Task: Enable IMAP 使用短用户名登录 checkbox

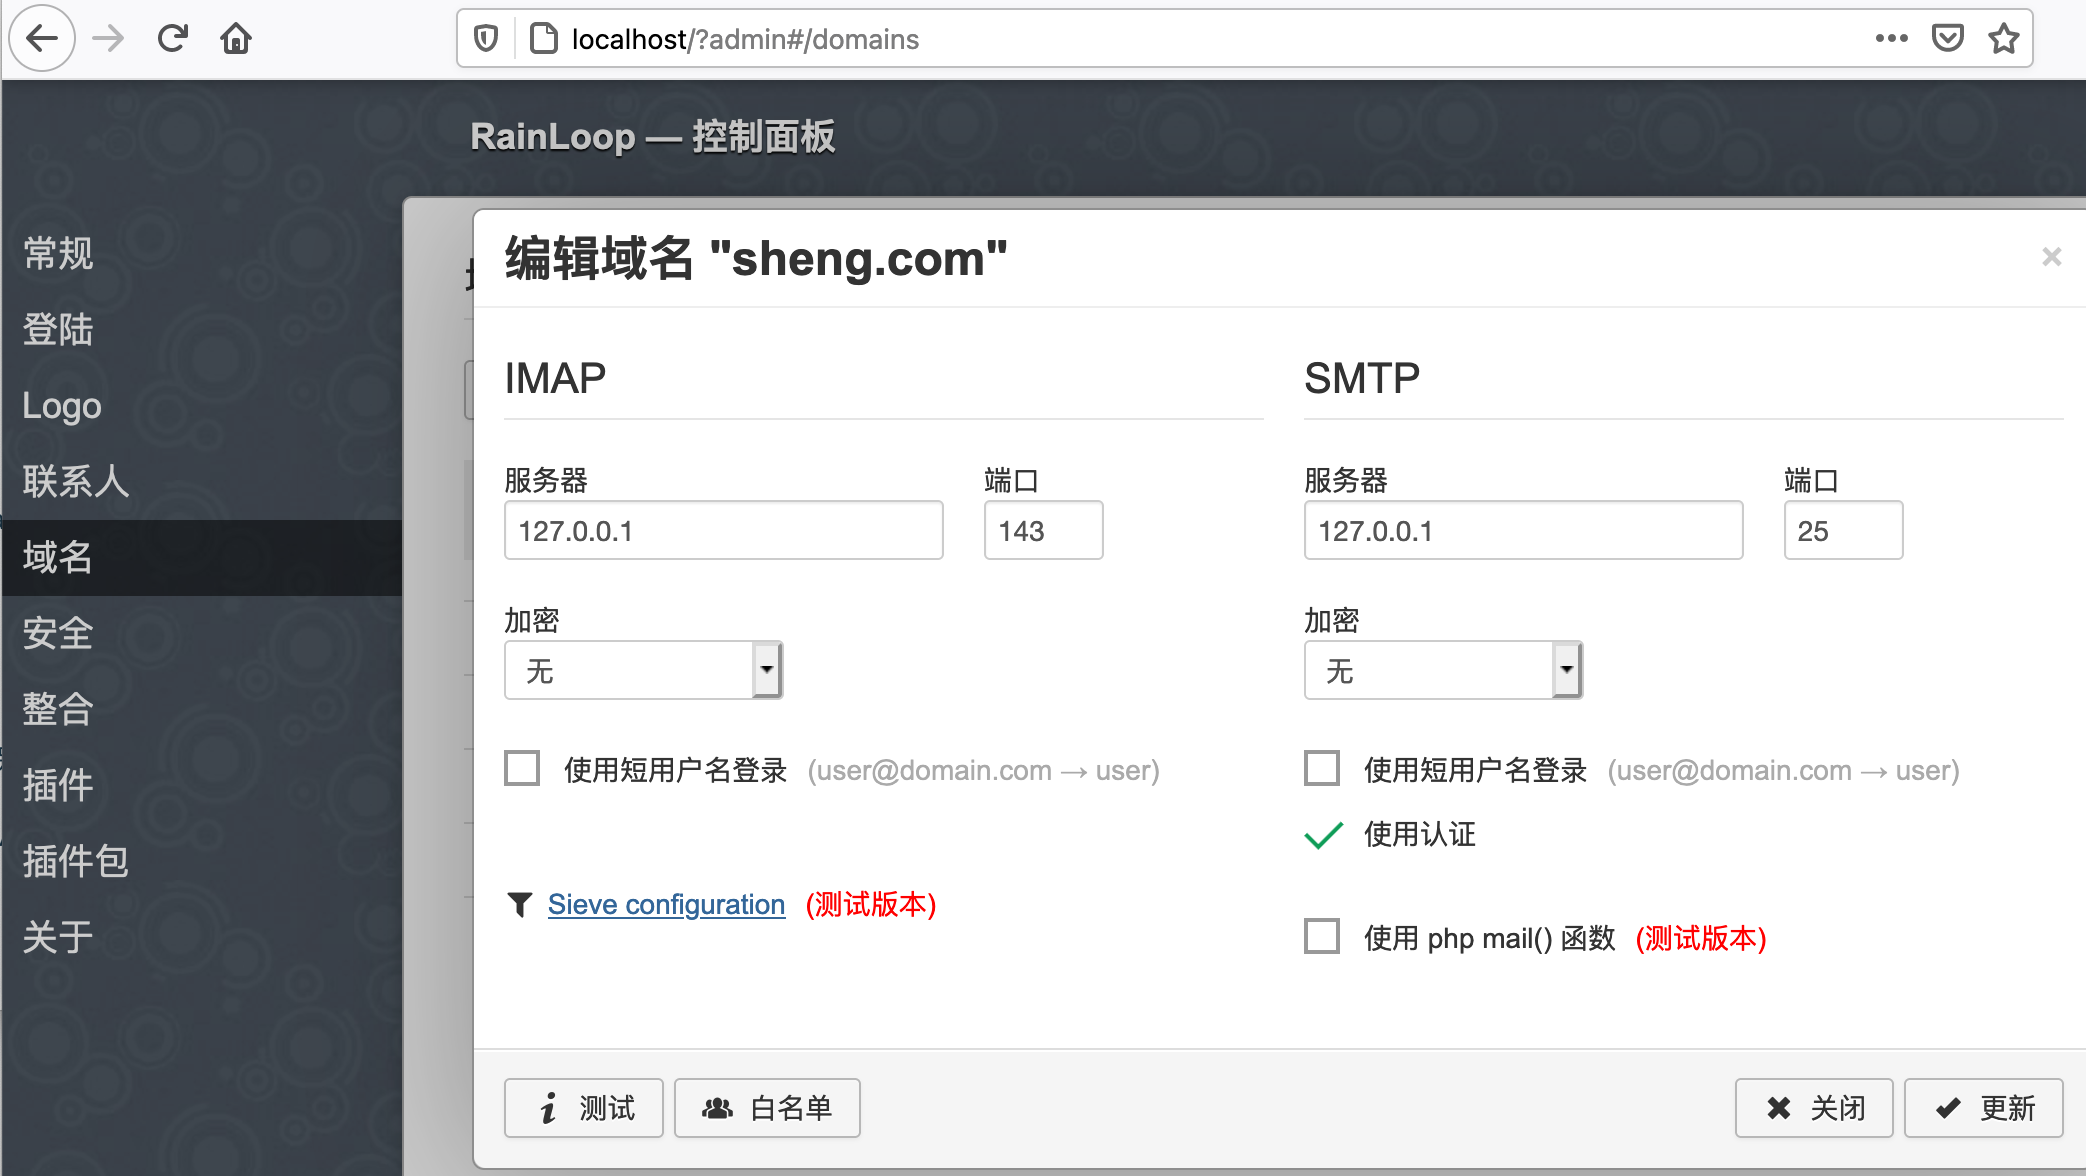Action: (522, 769)
